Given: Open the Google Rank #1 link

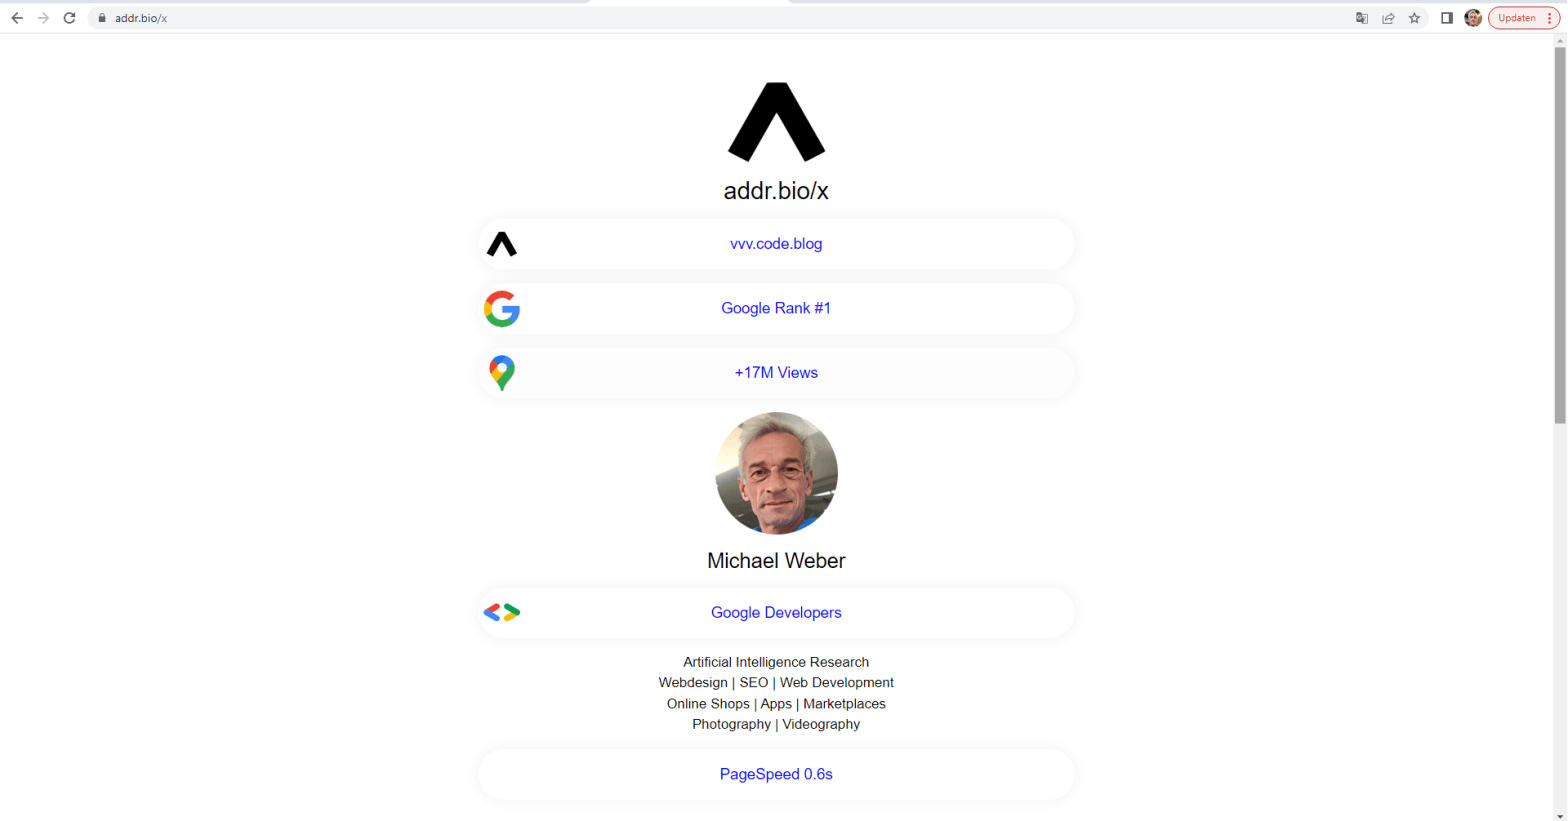Looking at the screenshot, I should point(776,308).
